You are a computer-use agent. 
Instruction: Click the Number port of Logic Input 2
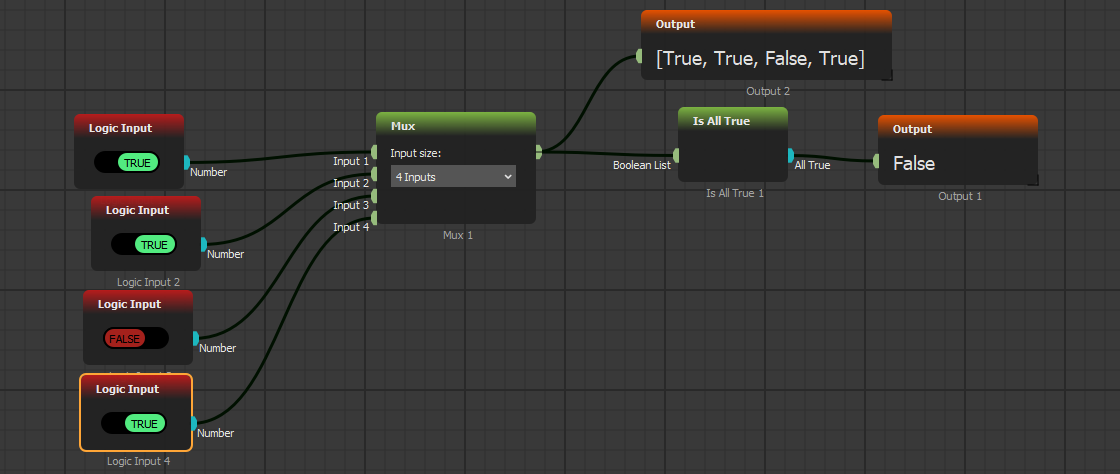coord(203,244)
